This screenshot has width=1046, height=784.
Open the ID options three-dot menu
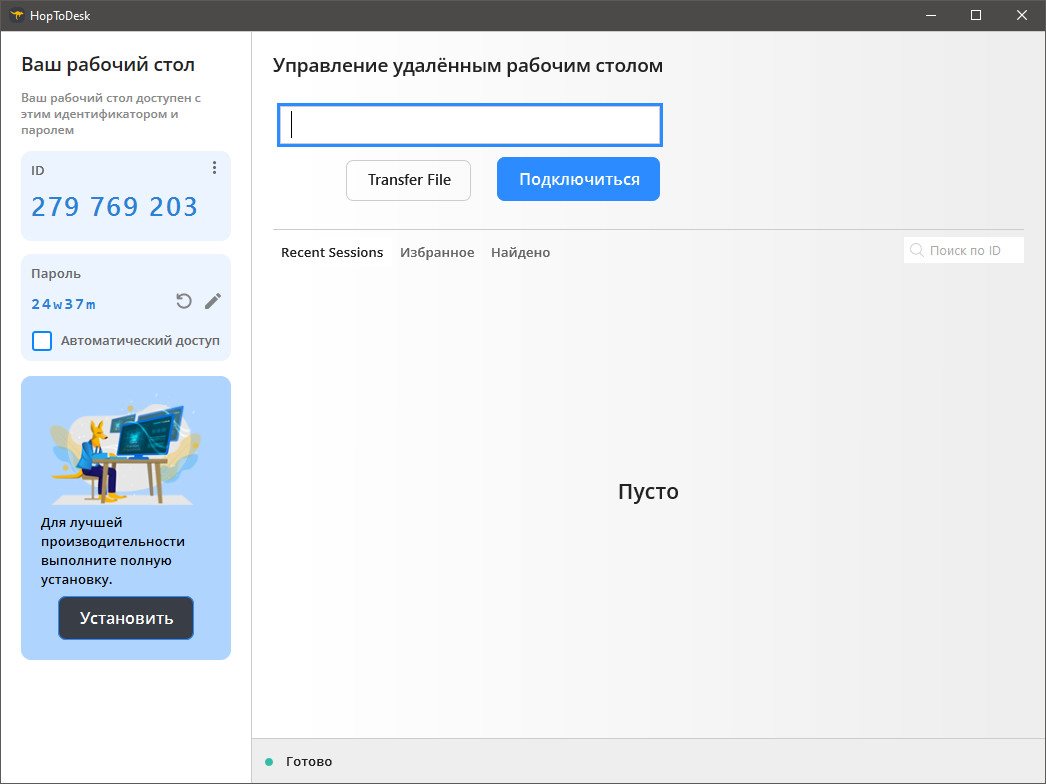pos(214,167)
